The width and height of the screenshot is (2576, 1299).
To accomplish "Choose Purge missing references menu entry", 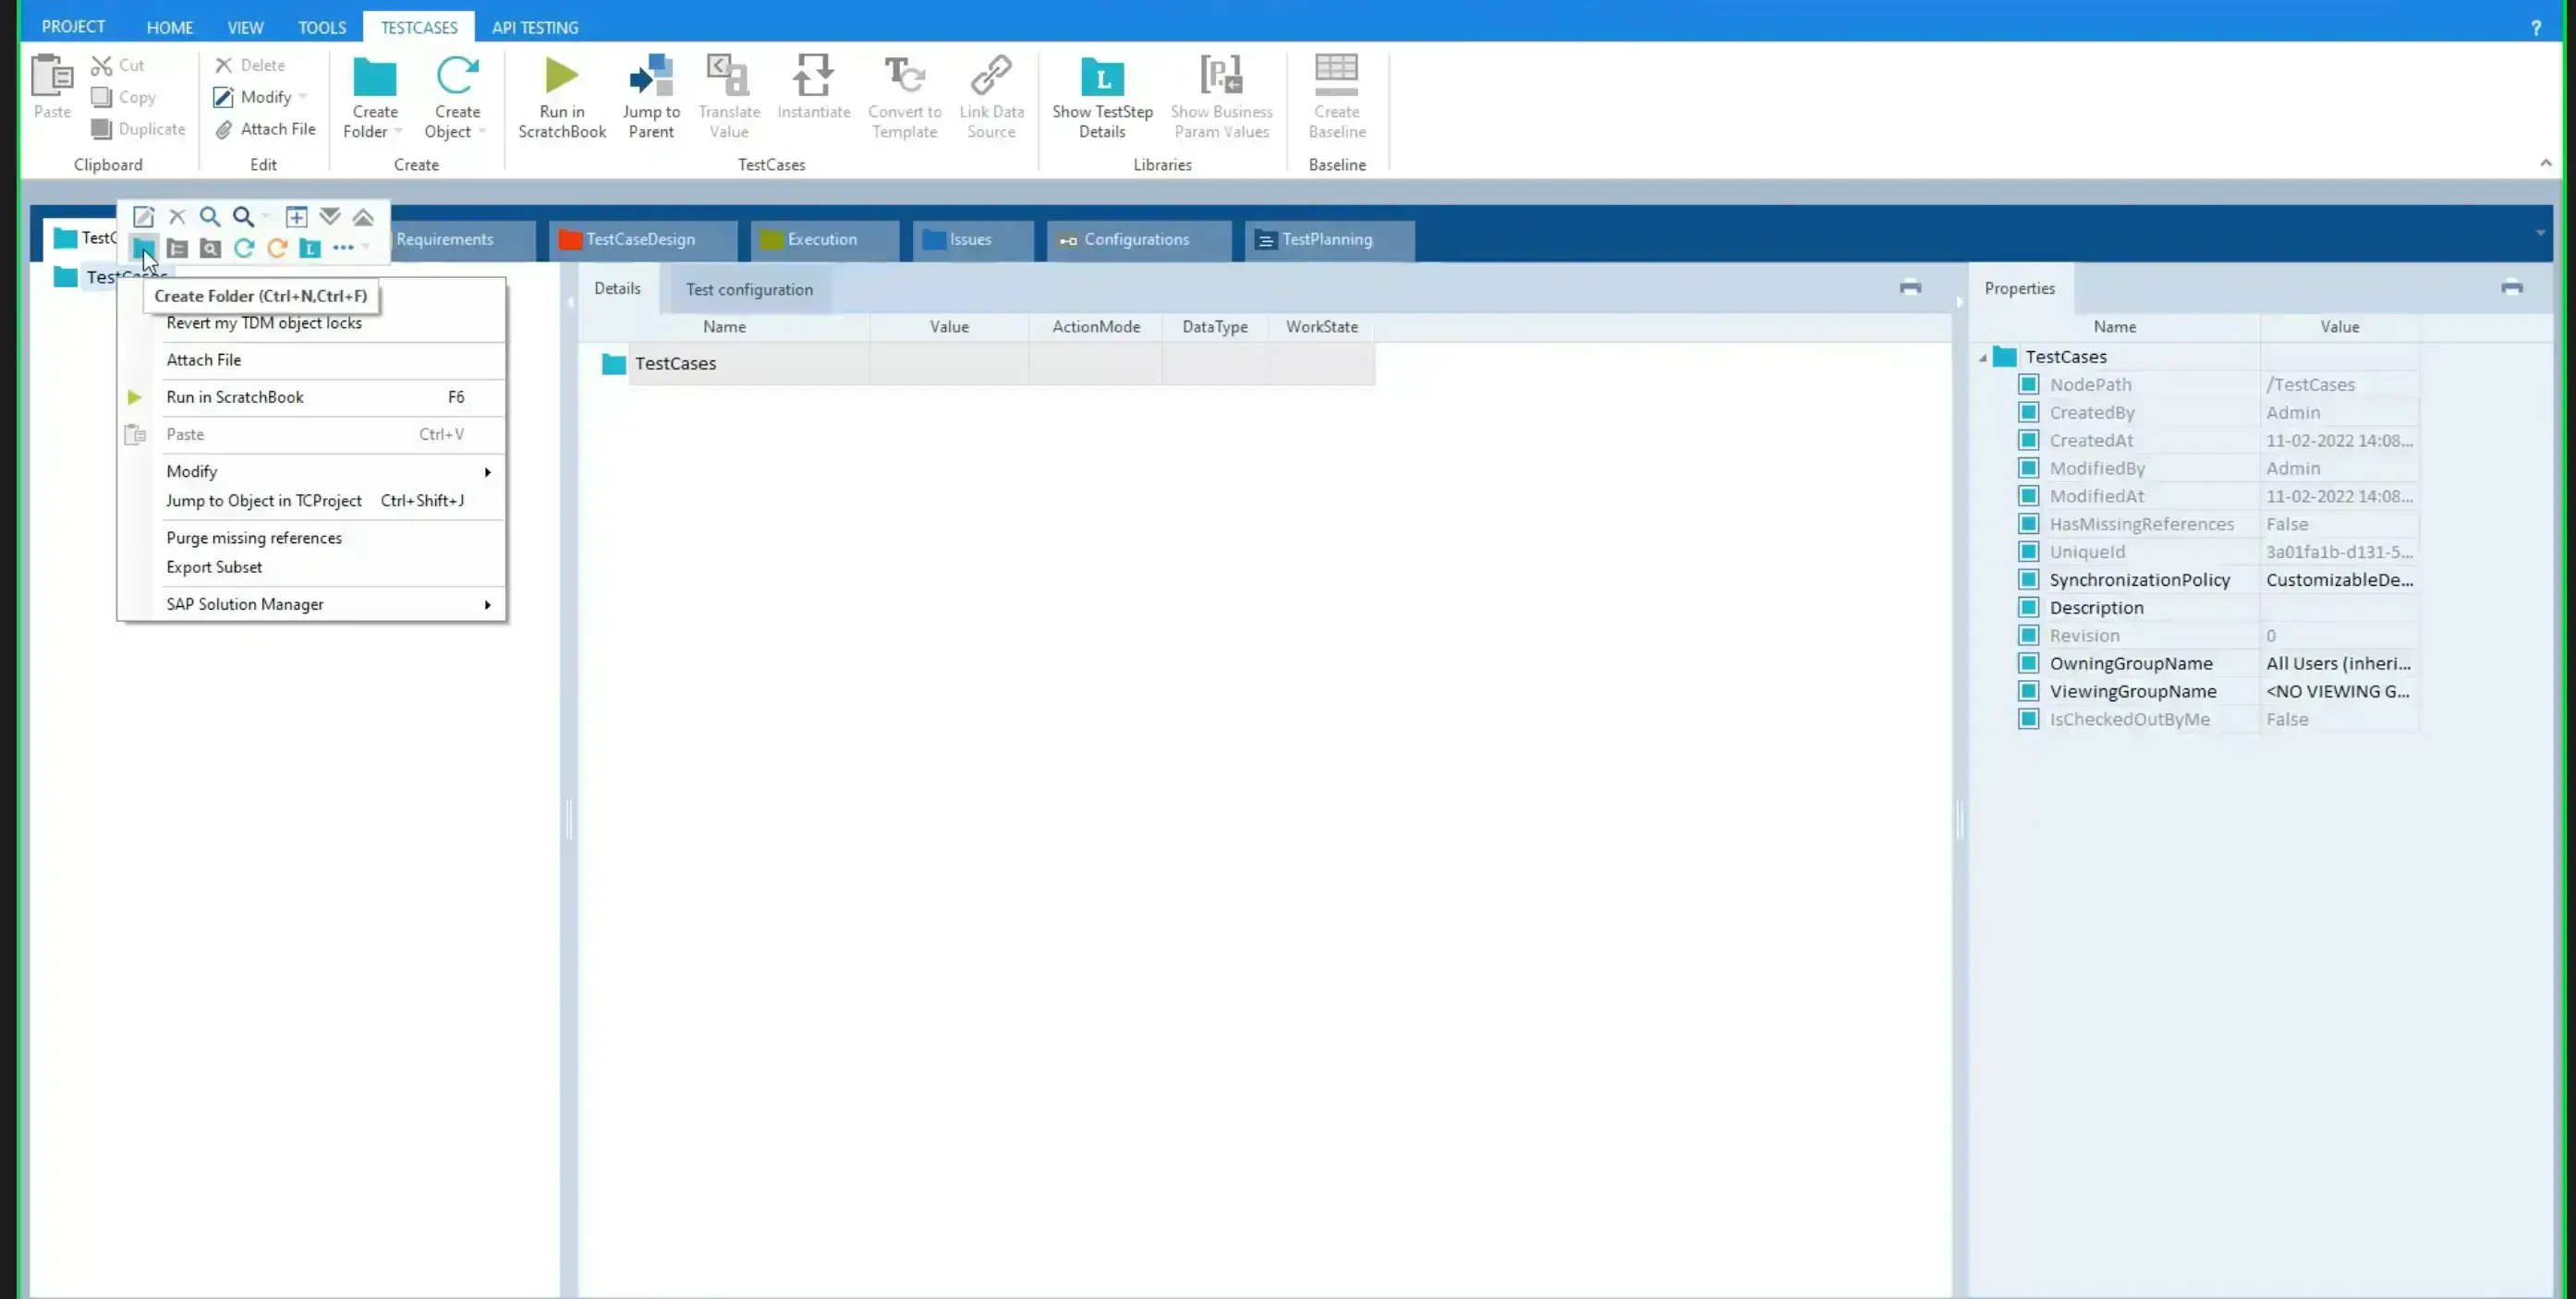I will click(254, 538).
